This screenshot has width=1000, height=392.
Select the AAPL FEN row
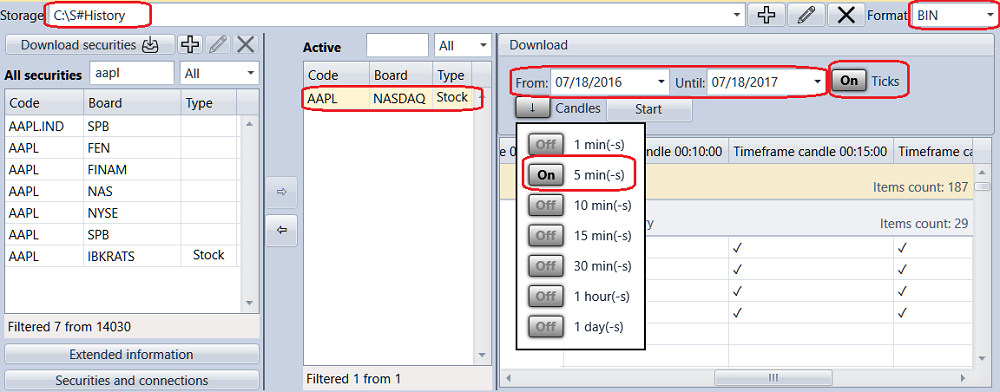[x=122, y=148]
